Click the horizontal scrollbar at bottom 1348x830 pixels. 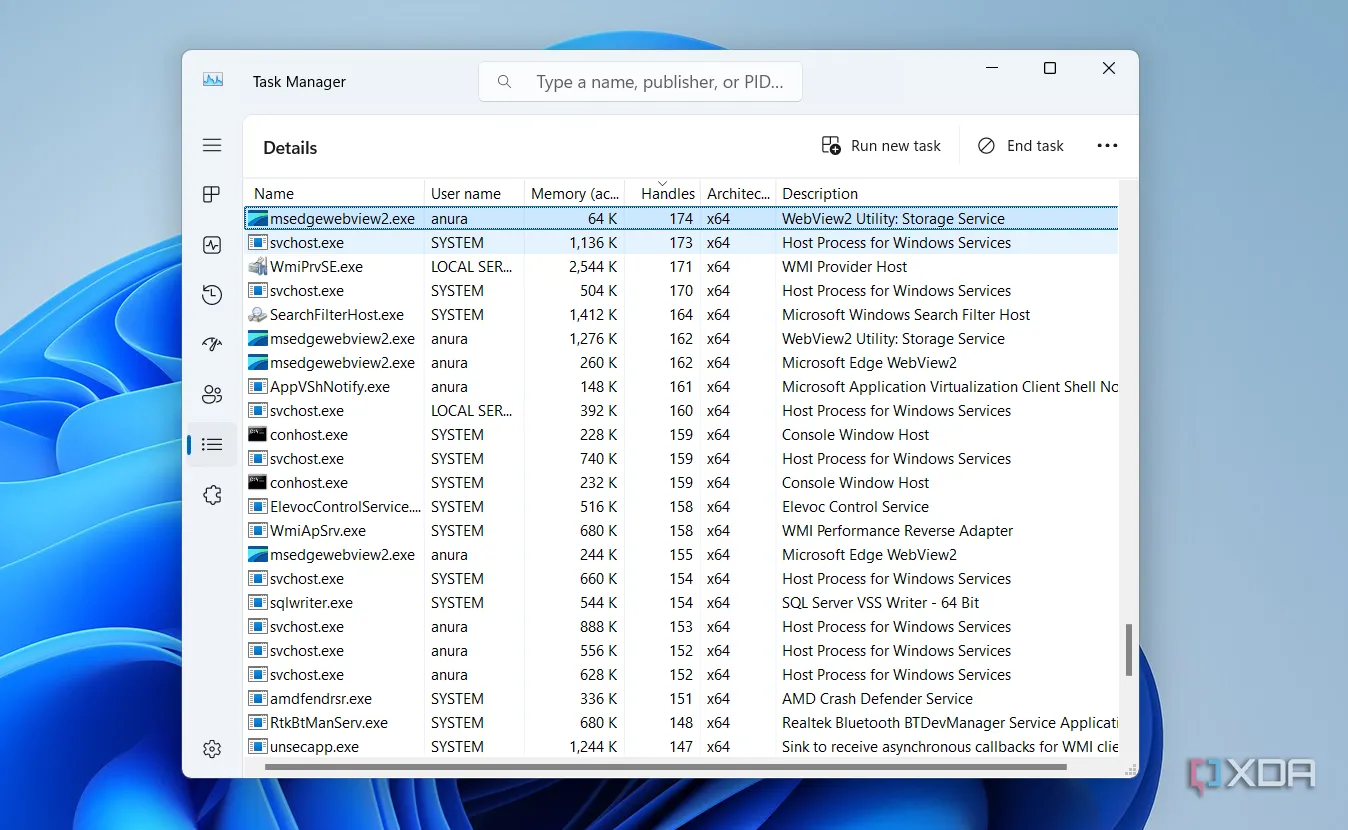click(x=665, y=768)
